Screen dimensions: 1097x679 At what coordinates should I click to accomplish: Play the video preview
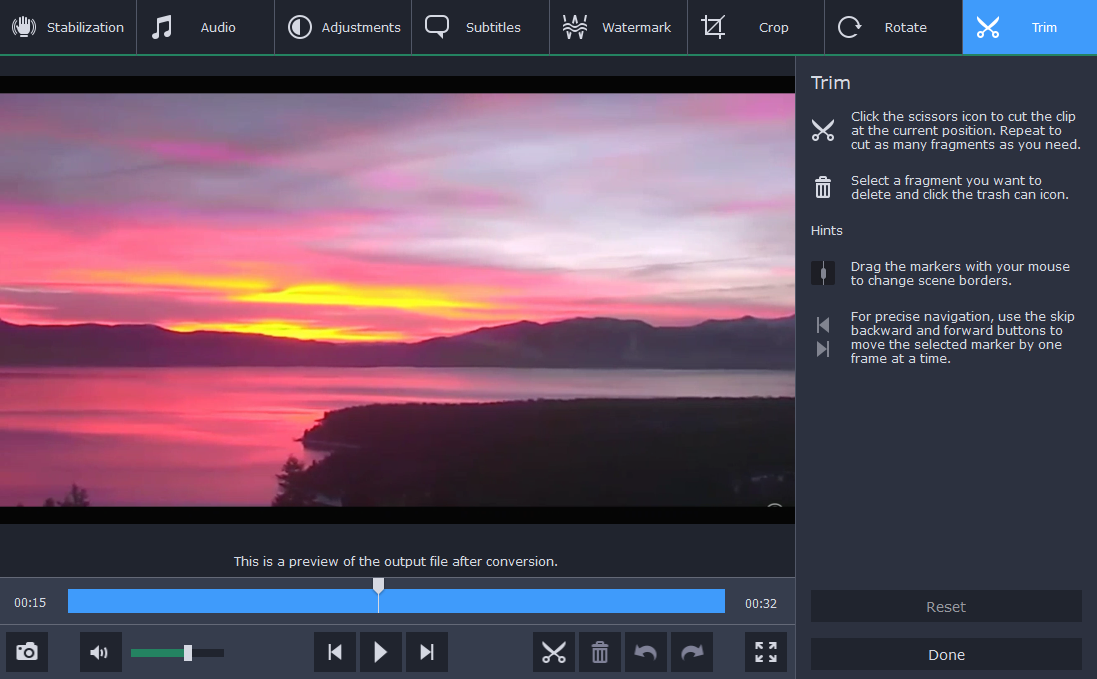coord(380,652)
